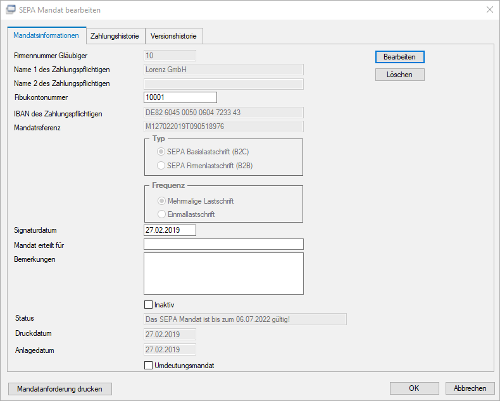Click the Mandat erteilt für field

[224, 244]
